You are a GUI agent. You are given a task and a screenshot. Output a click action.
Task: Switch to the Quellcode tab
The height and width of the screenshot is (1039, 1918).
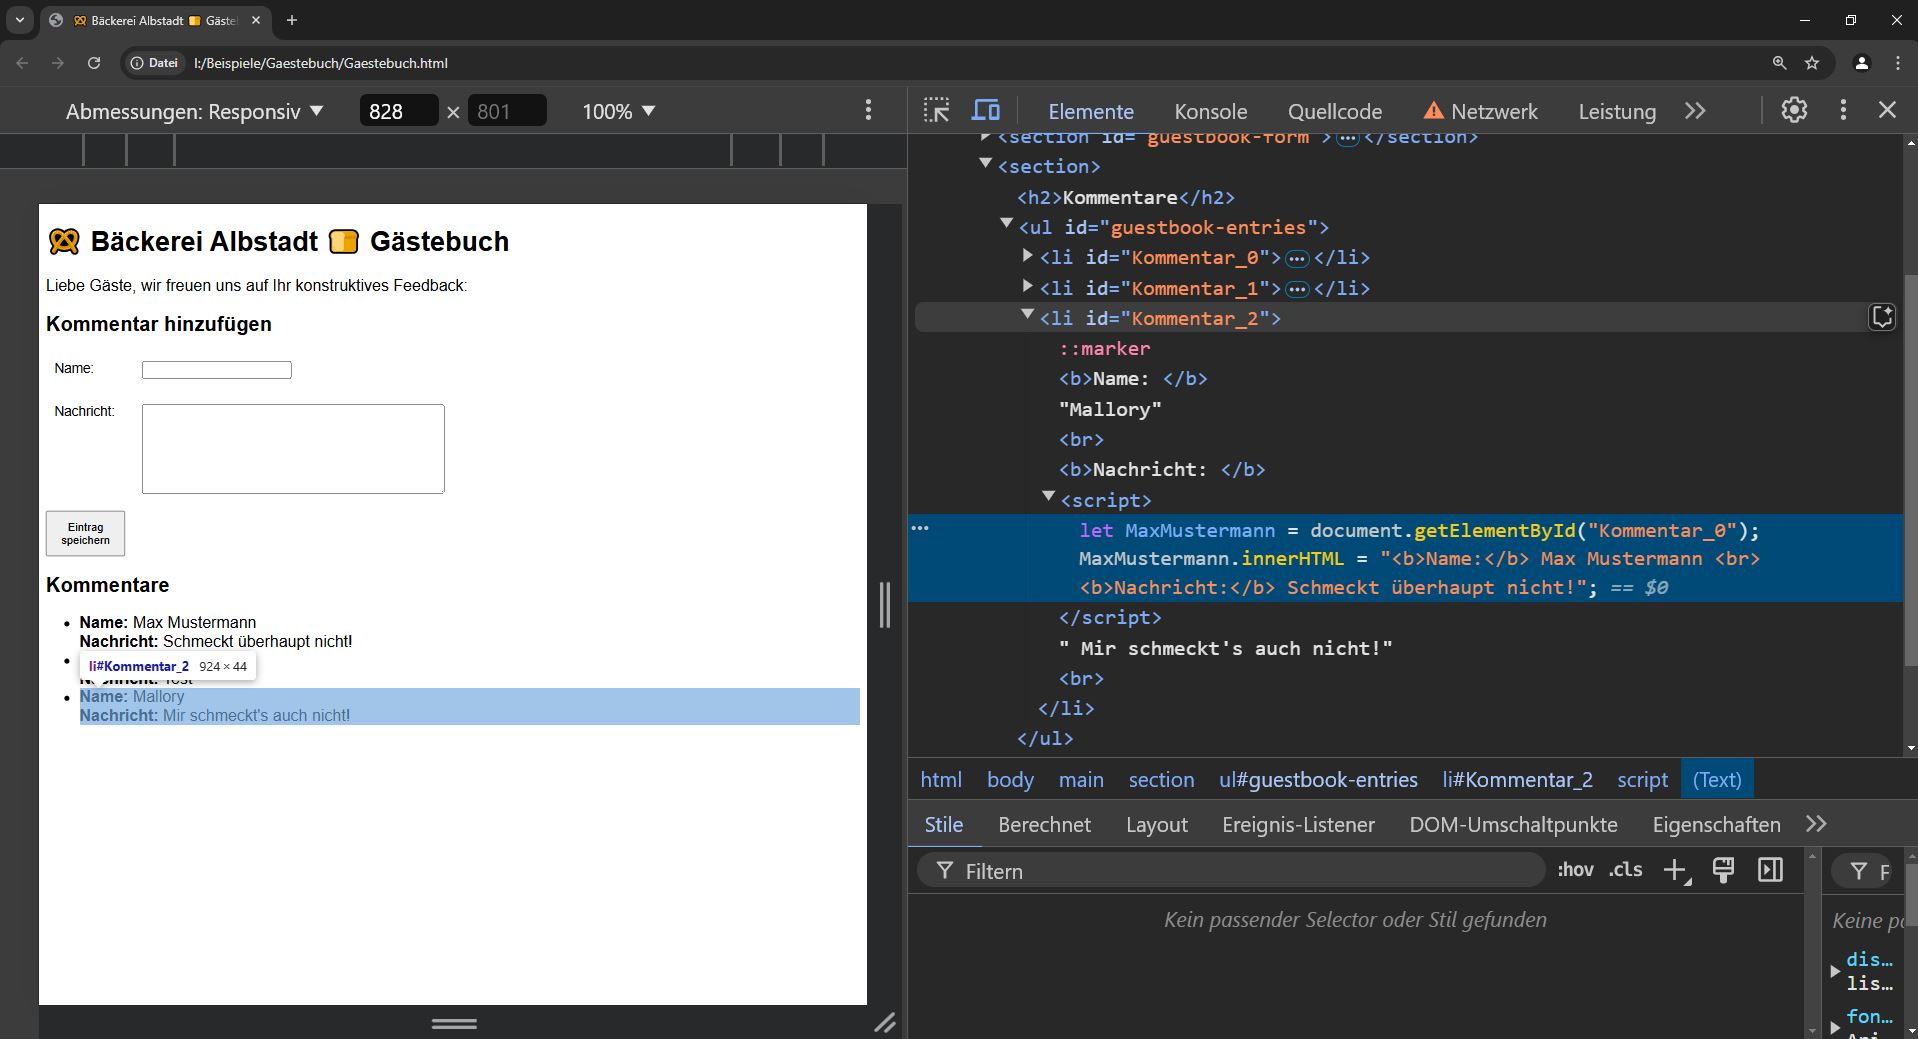point(1335,111)
